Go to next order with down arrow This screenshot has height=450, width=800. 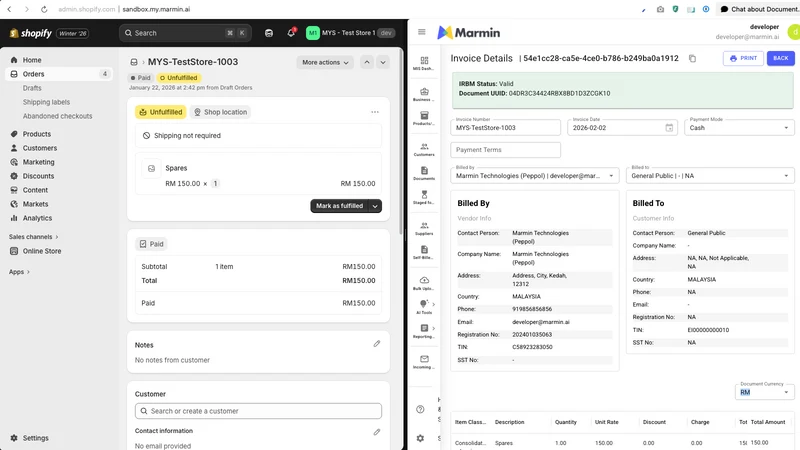(x=383, y=62)
